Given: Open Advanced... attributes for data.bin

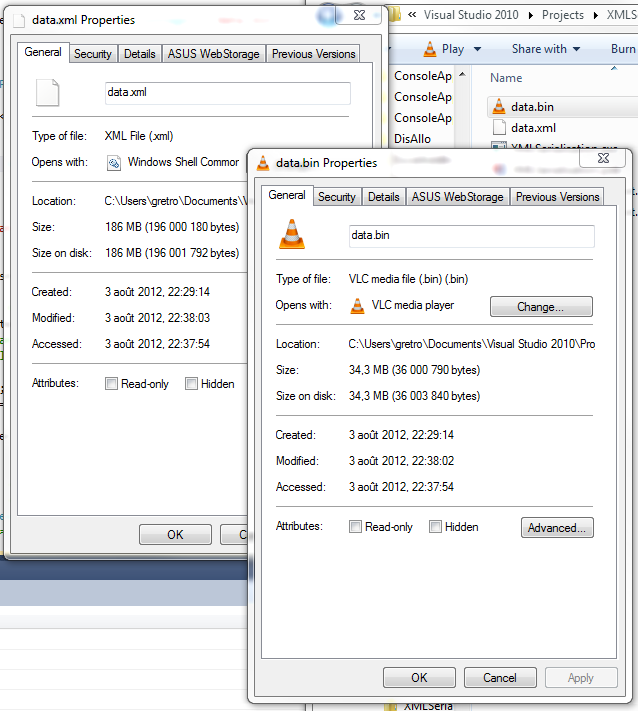Looking at the screenshot, I should [x=556, y=528].
